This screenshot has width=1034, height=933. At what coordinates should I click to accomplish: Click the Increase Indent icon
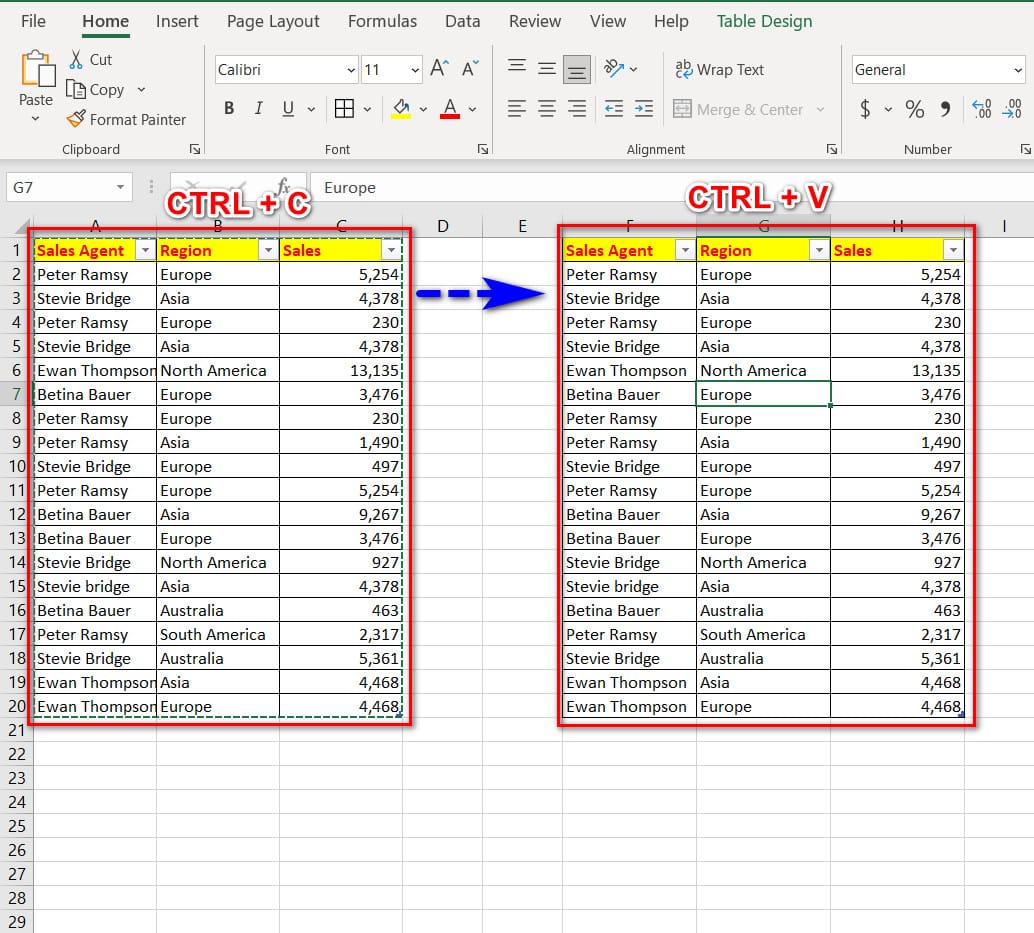(x=644, y=109)
